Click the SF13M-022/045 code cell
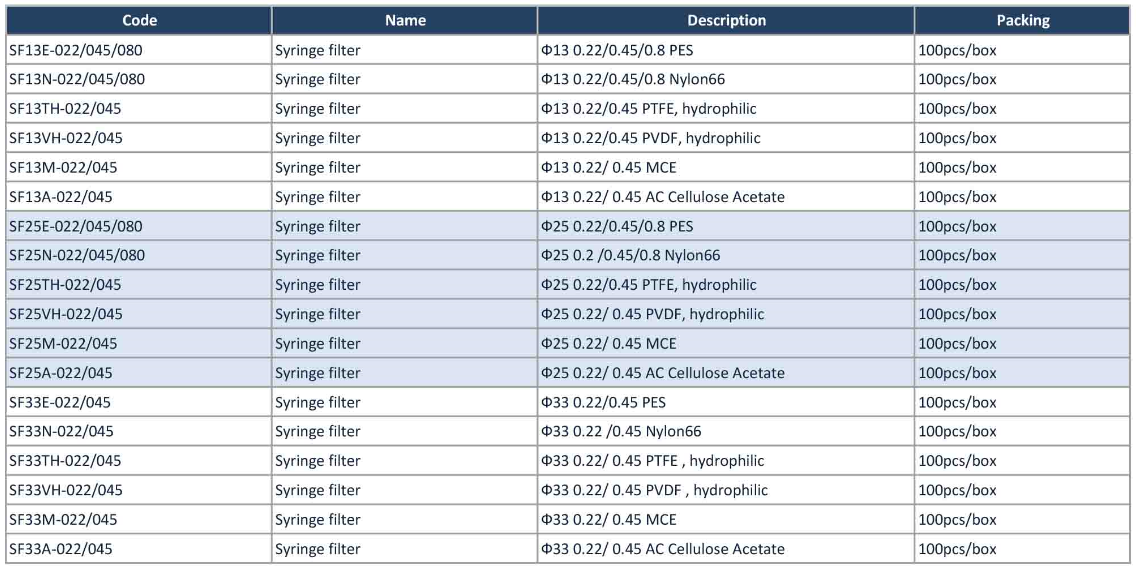Viewport: 1136px width, 576px height. 139,167
